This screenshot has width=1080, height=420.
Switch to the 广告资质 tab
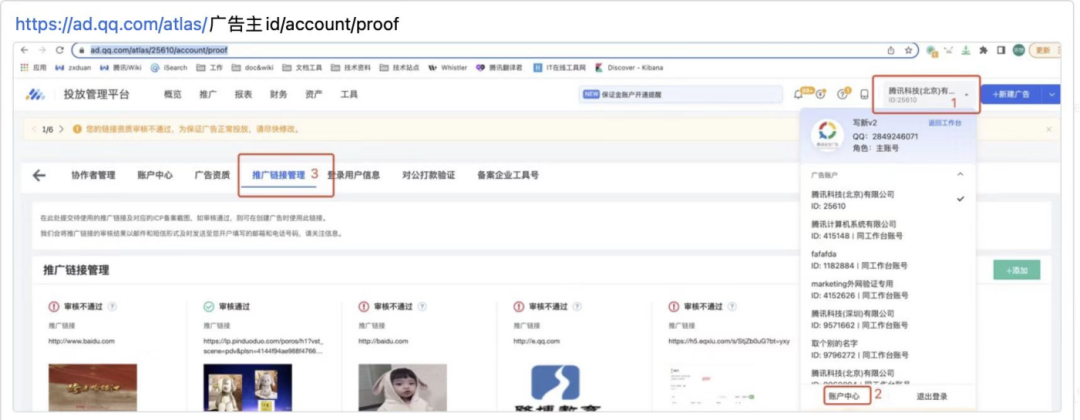[212, 175]
